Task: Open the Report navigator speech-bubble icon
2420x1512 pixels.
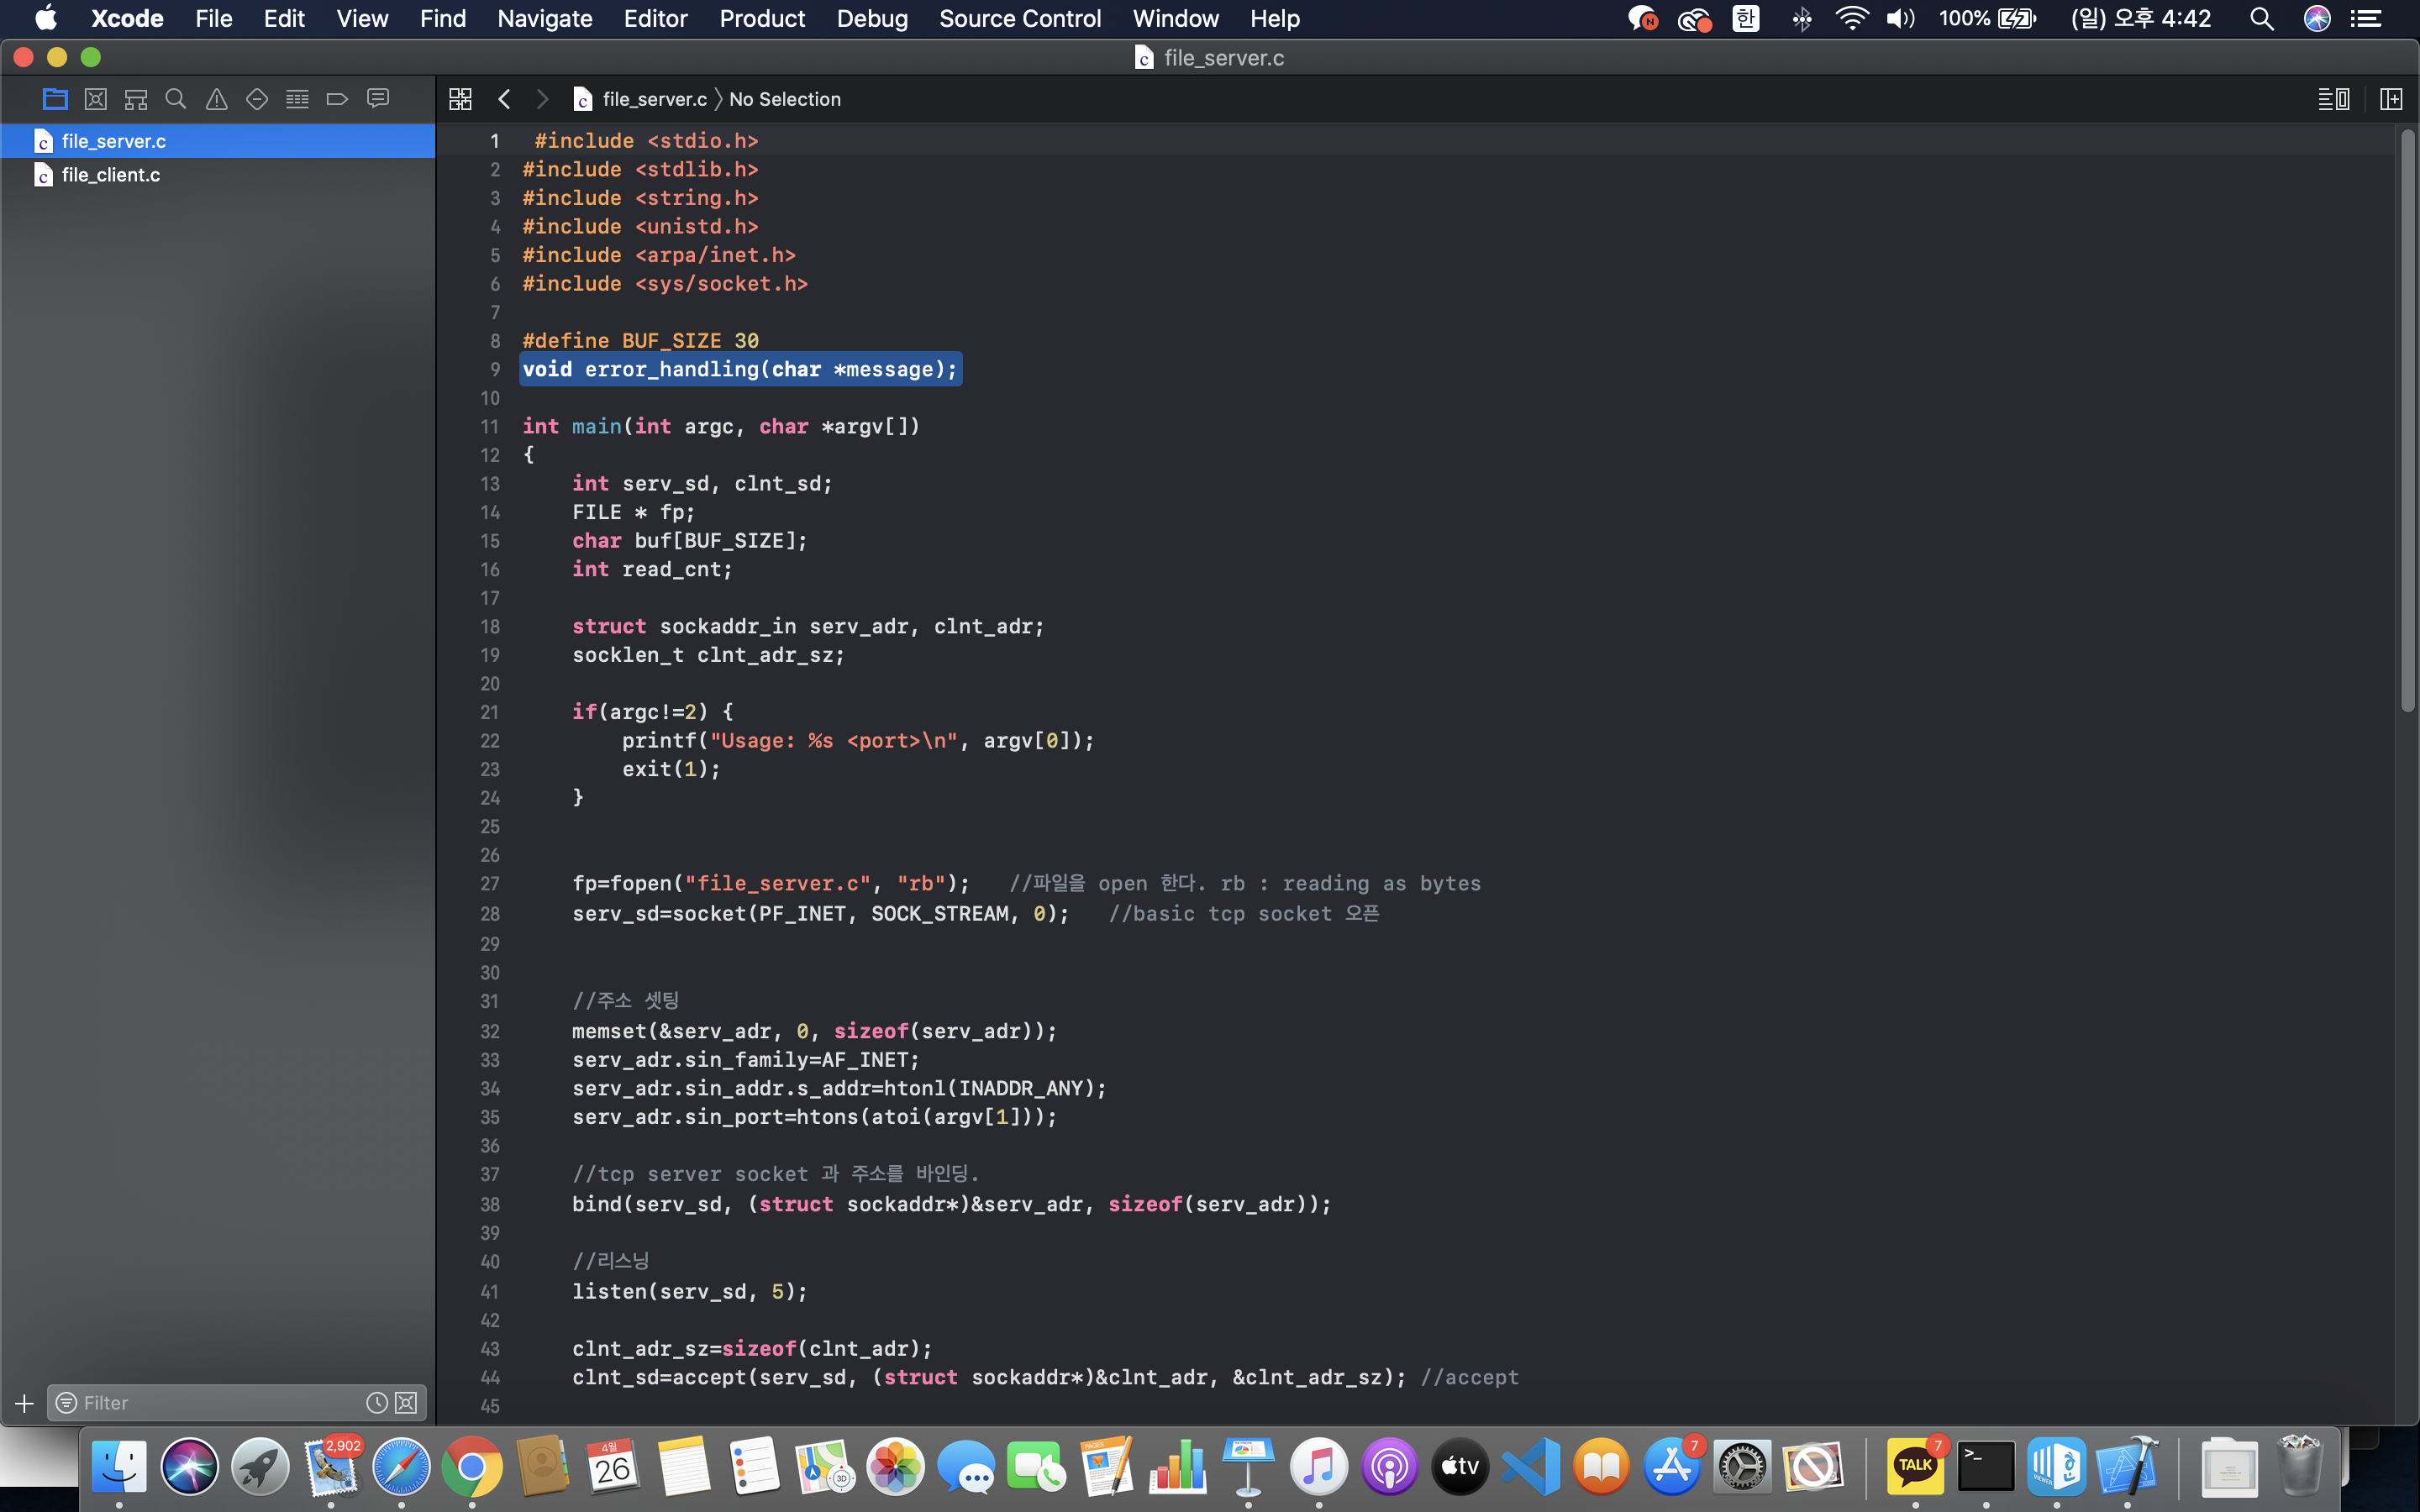Action: coord(378,99)
